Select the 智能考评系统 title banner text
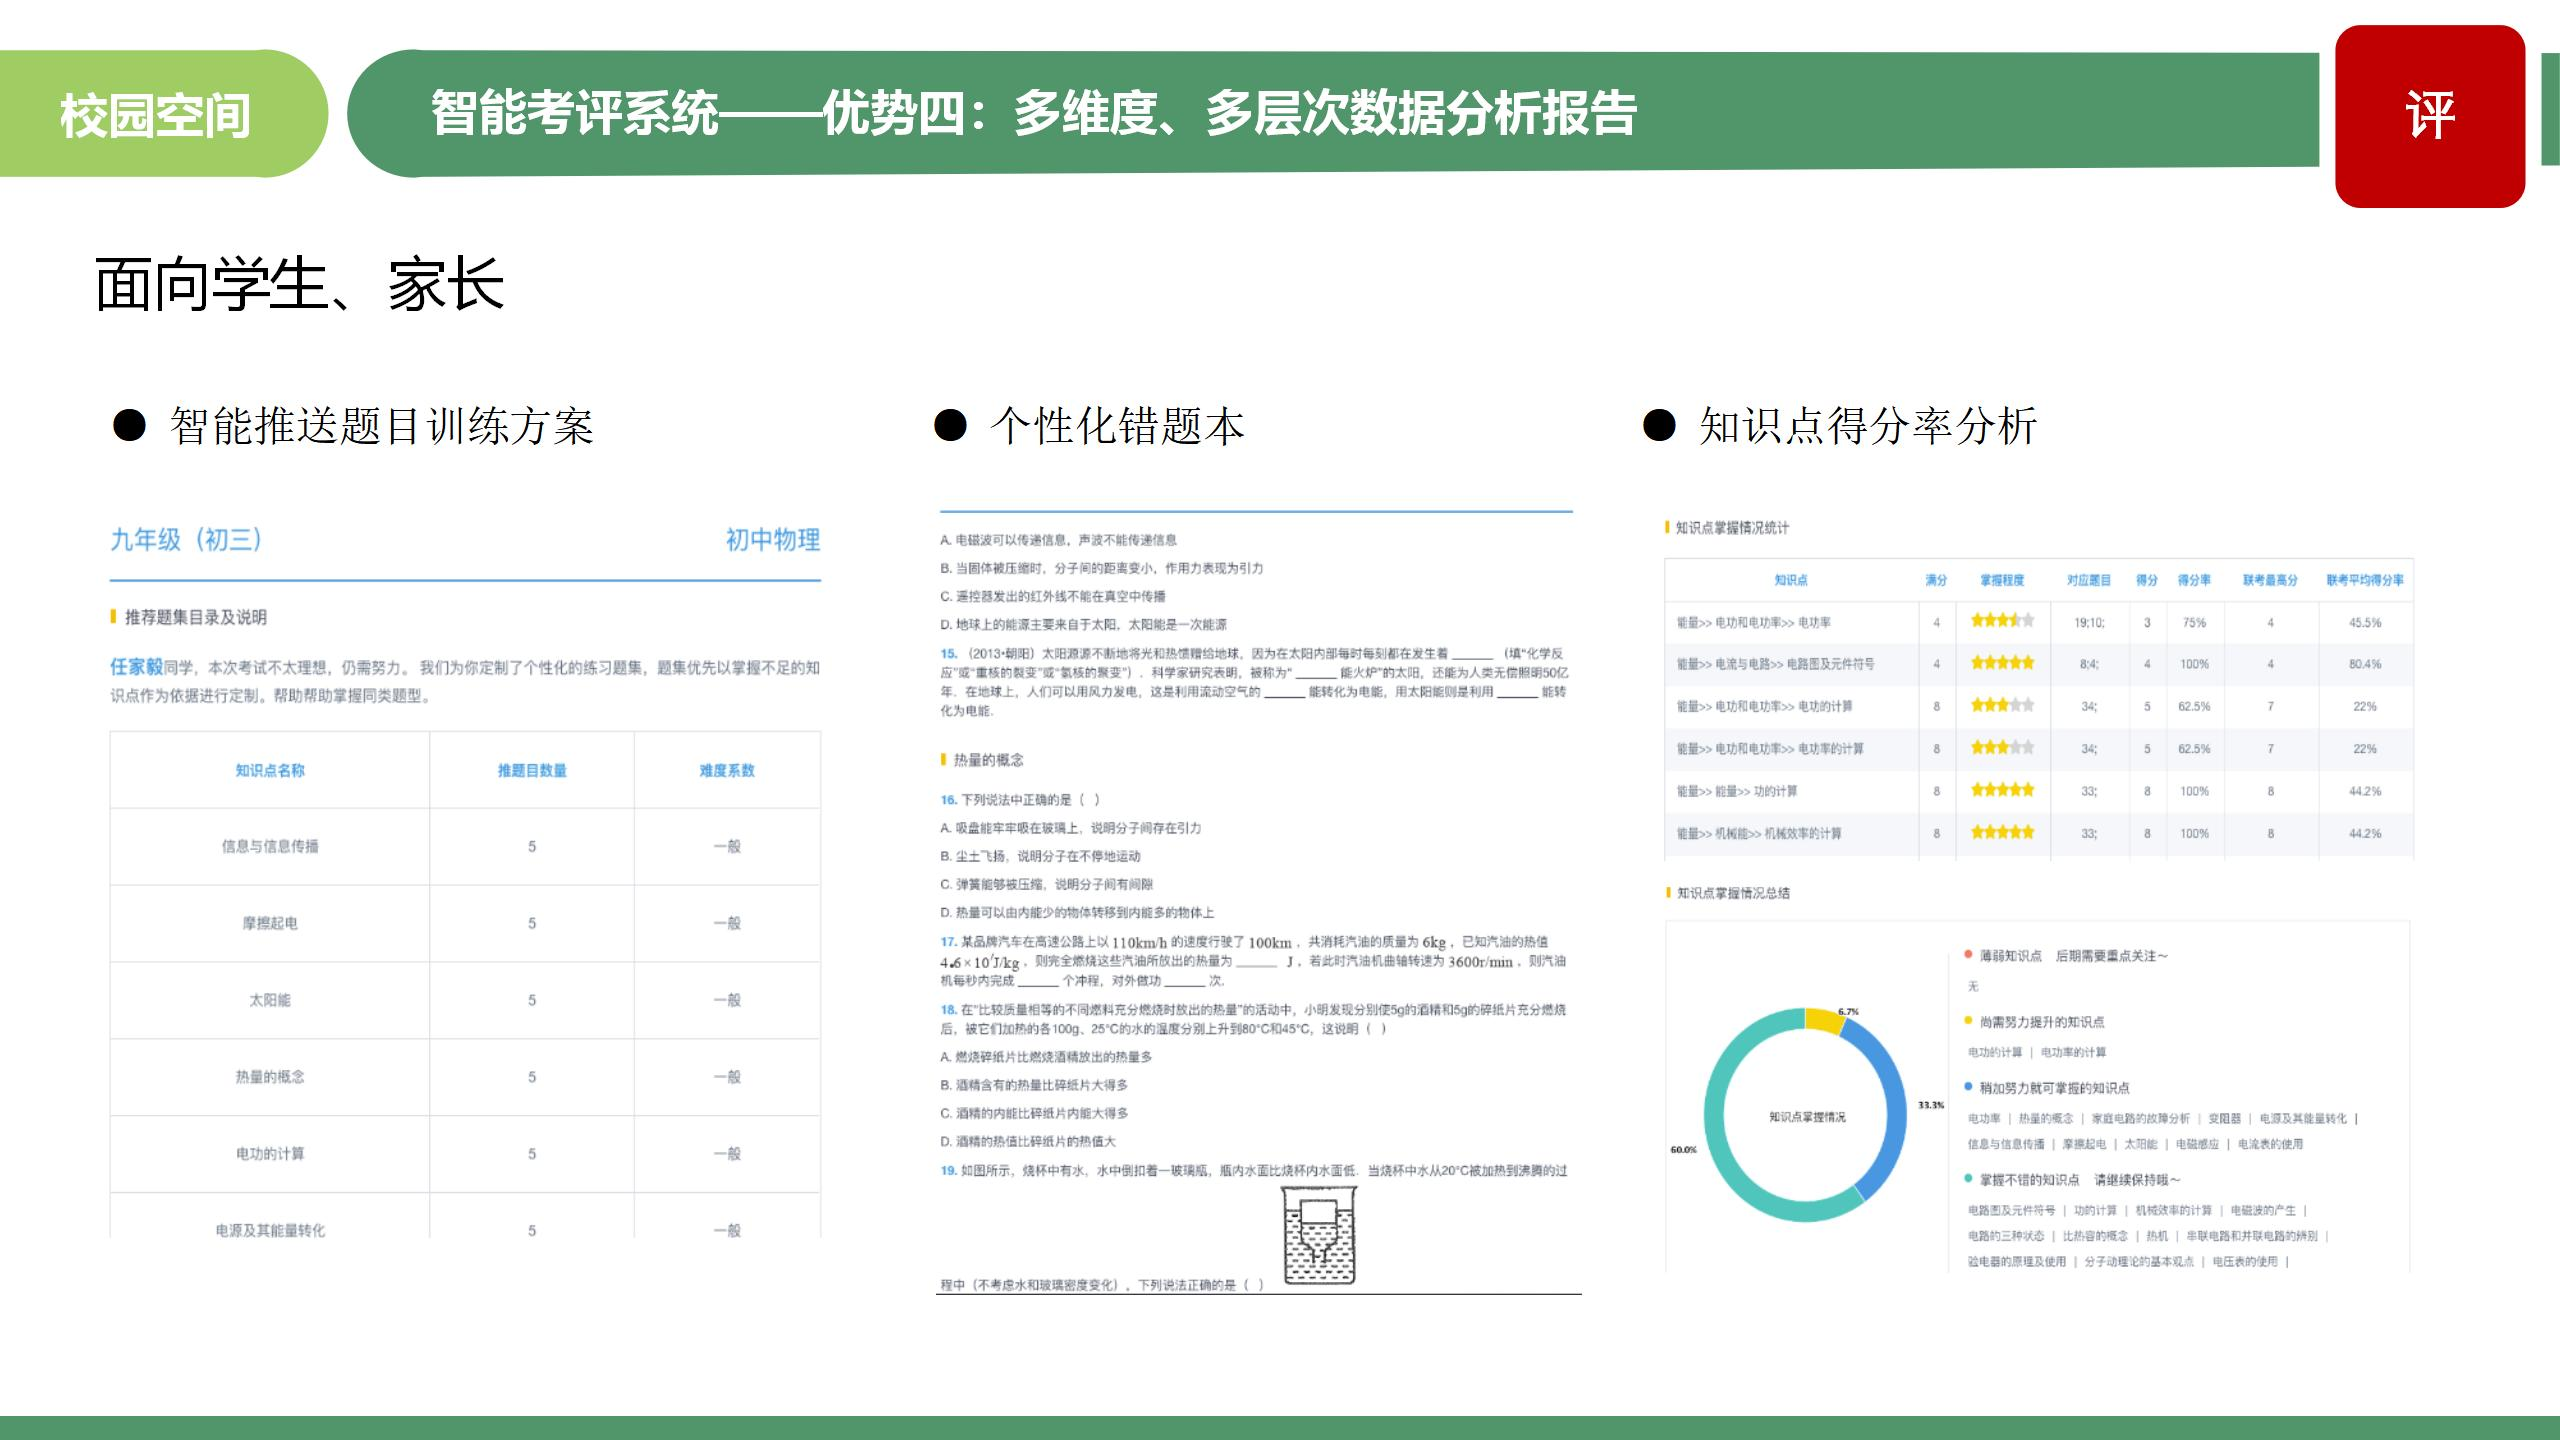Viewport: 2560px width, 1440px height. pos(1033,113)
